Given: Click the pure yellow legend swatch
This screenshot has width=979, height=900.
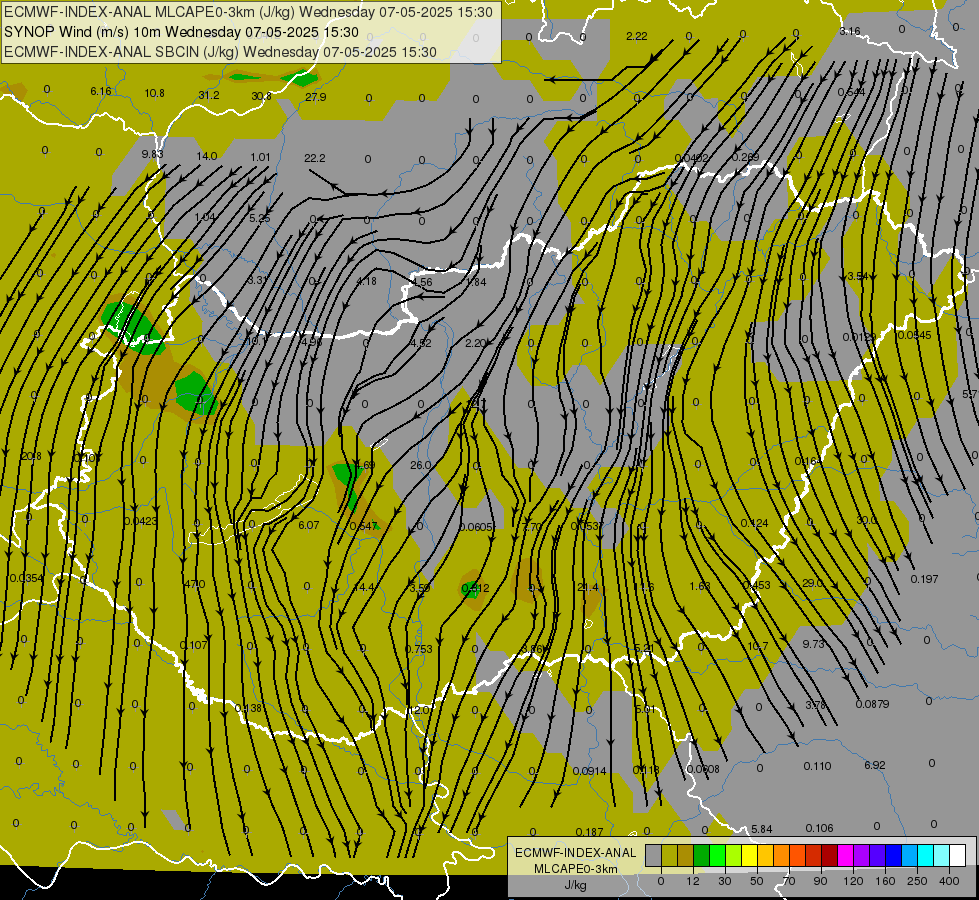Looking at the screenshot, I should click(749, 856).
